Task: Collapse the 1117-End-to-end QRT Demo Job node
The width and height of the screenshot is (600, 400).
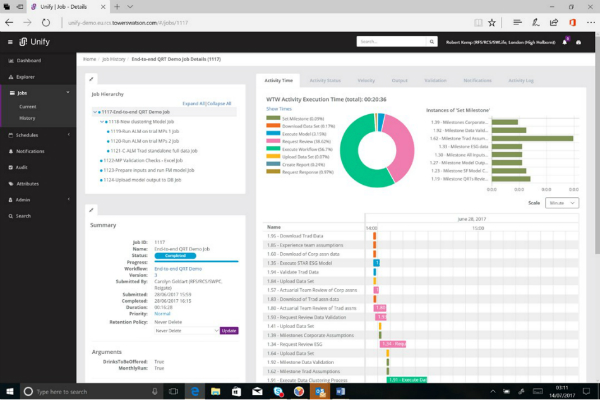Action: point(95,112)
